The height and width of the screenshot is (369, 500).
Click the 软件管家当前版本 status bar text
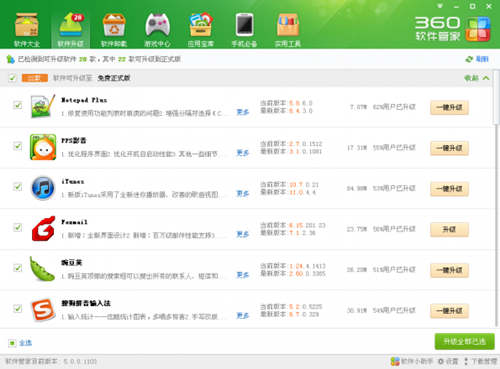51,361
